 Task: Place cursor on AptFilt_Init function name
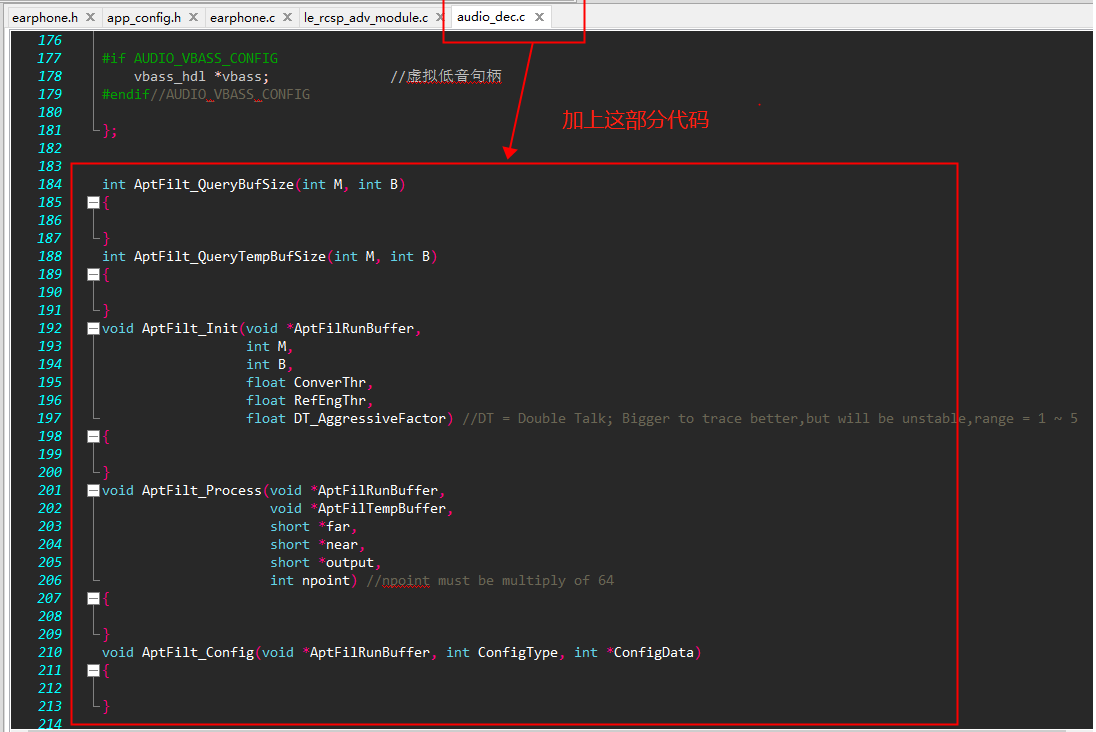pyautogui.click(x=189, y=329)
